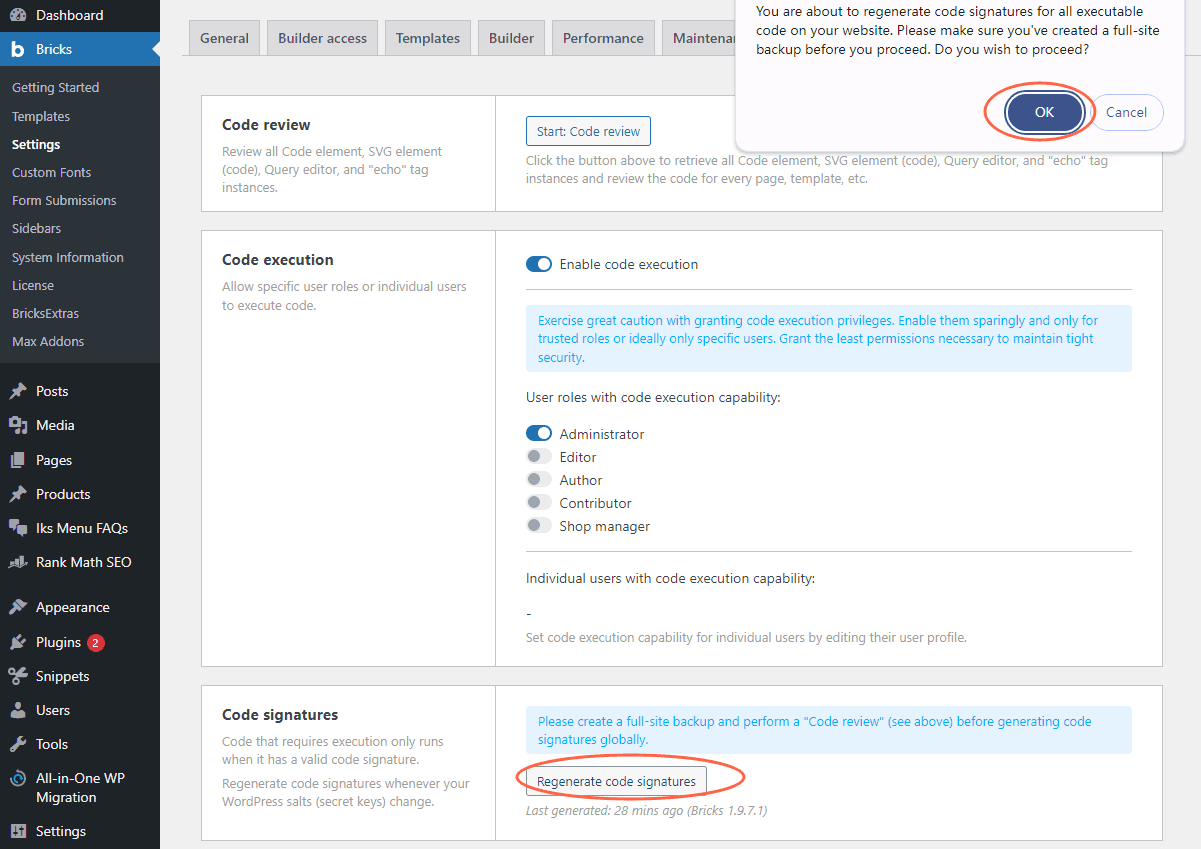Viewport: 1201px width, 849px height.
Task: Click the Code signatures section heading
Action: (280, 715)
